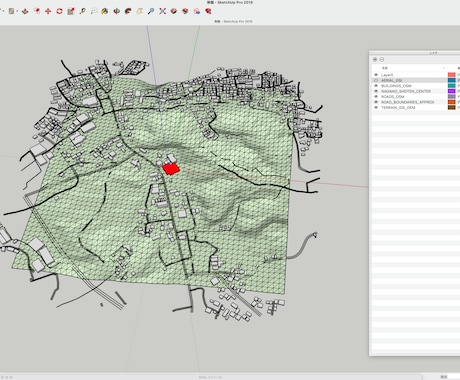Open the Extension Warehouse toolbar icon
The height and width of the screenshot is (380, 460).
click(x=185, y=11)
